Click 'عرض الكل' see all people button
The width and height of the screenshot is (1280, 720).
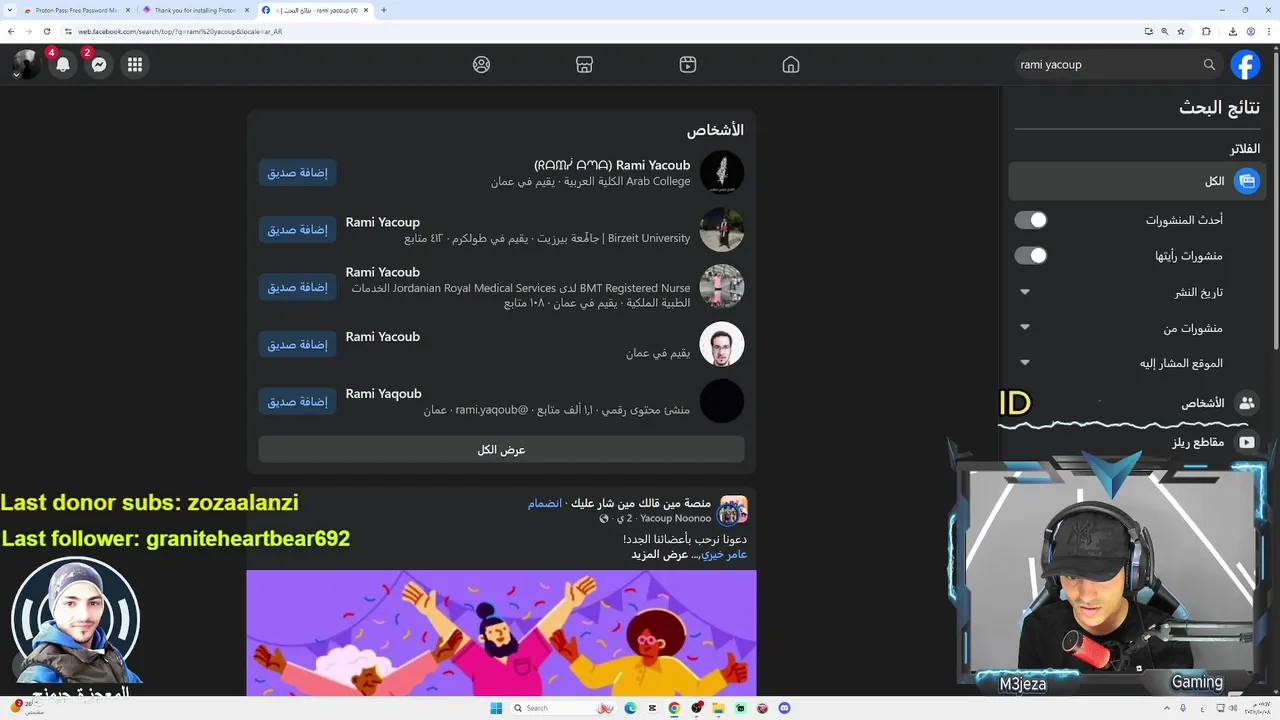click(501, 450)
